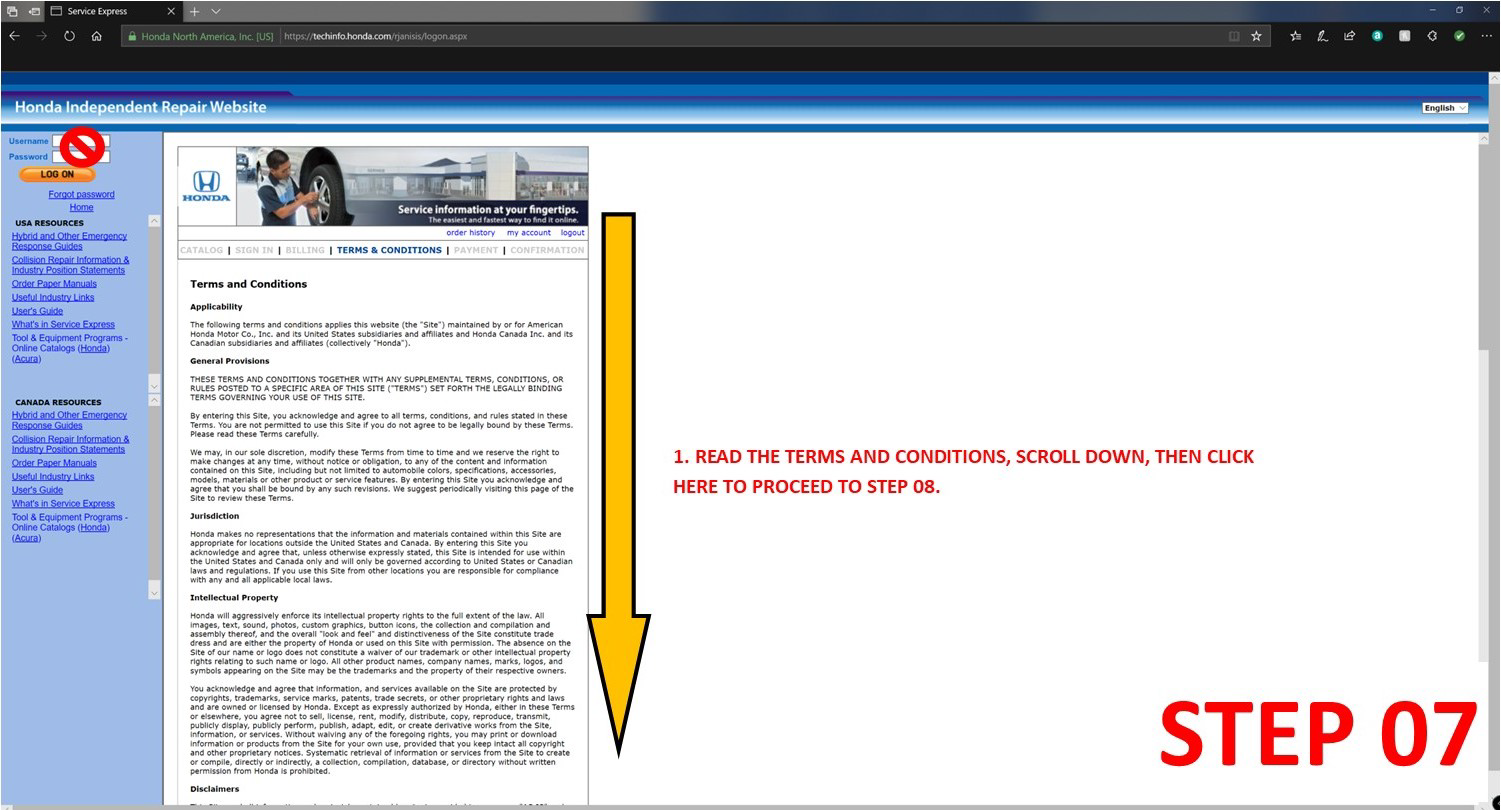Viewport: 1501px width, 810px height.
Task: Open Canada Hybrid and Other Emergency Response Guides
Action: tap(69, 420)
